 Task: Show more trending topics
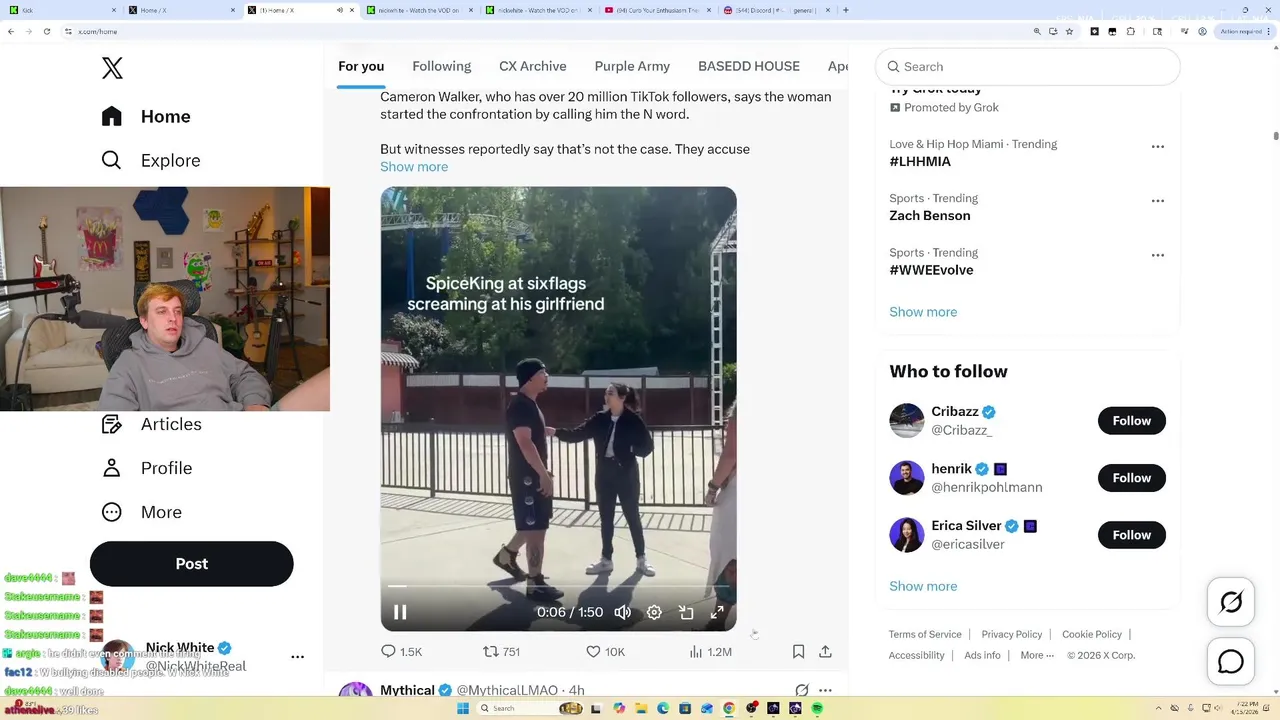click(923, 312)
